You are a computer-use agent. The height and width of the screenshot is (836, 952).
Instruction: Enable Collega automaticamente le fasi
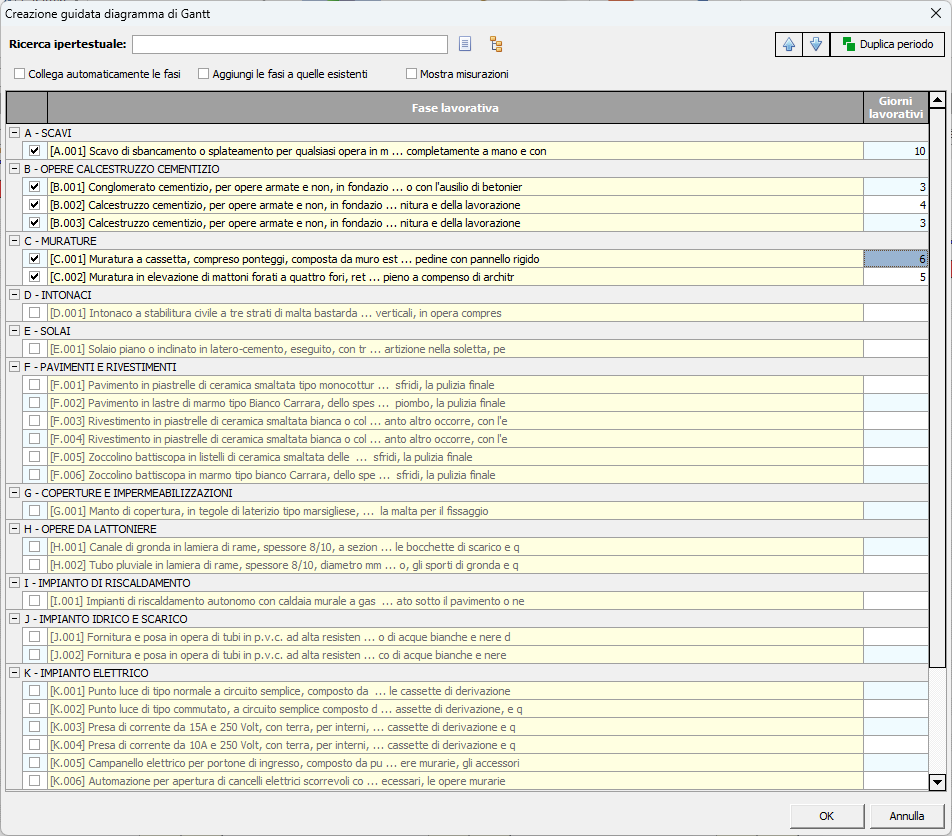(20, 74)
